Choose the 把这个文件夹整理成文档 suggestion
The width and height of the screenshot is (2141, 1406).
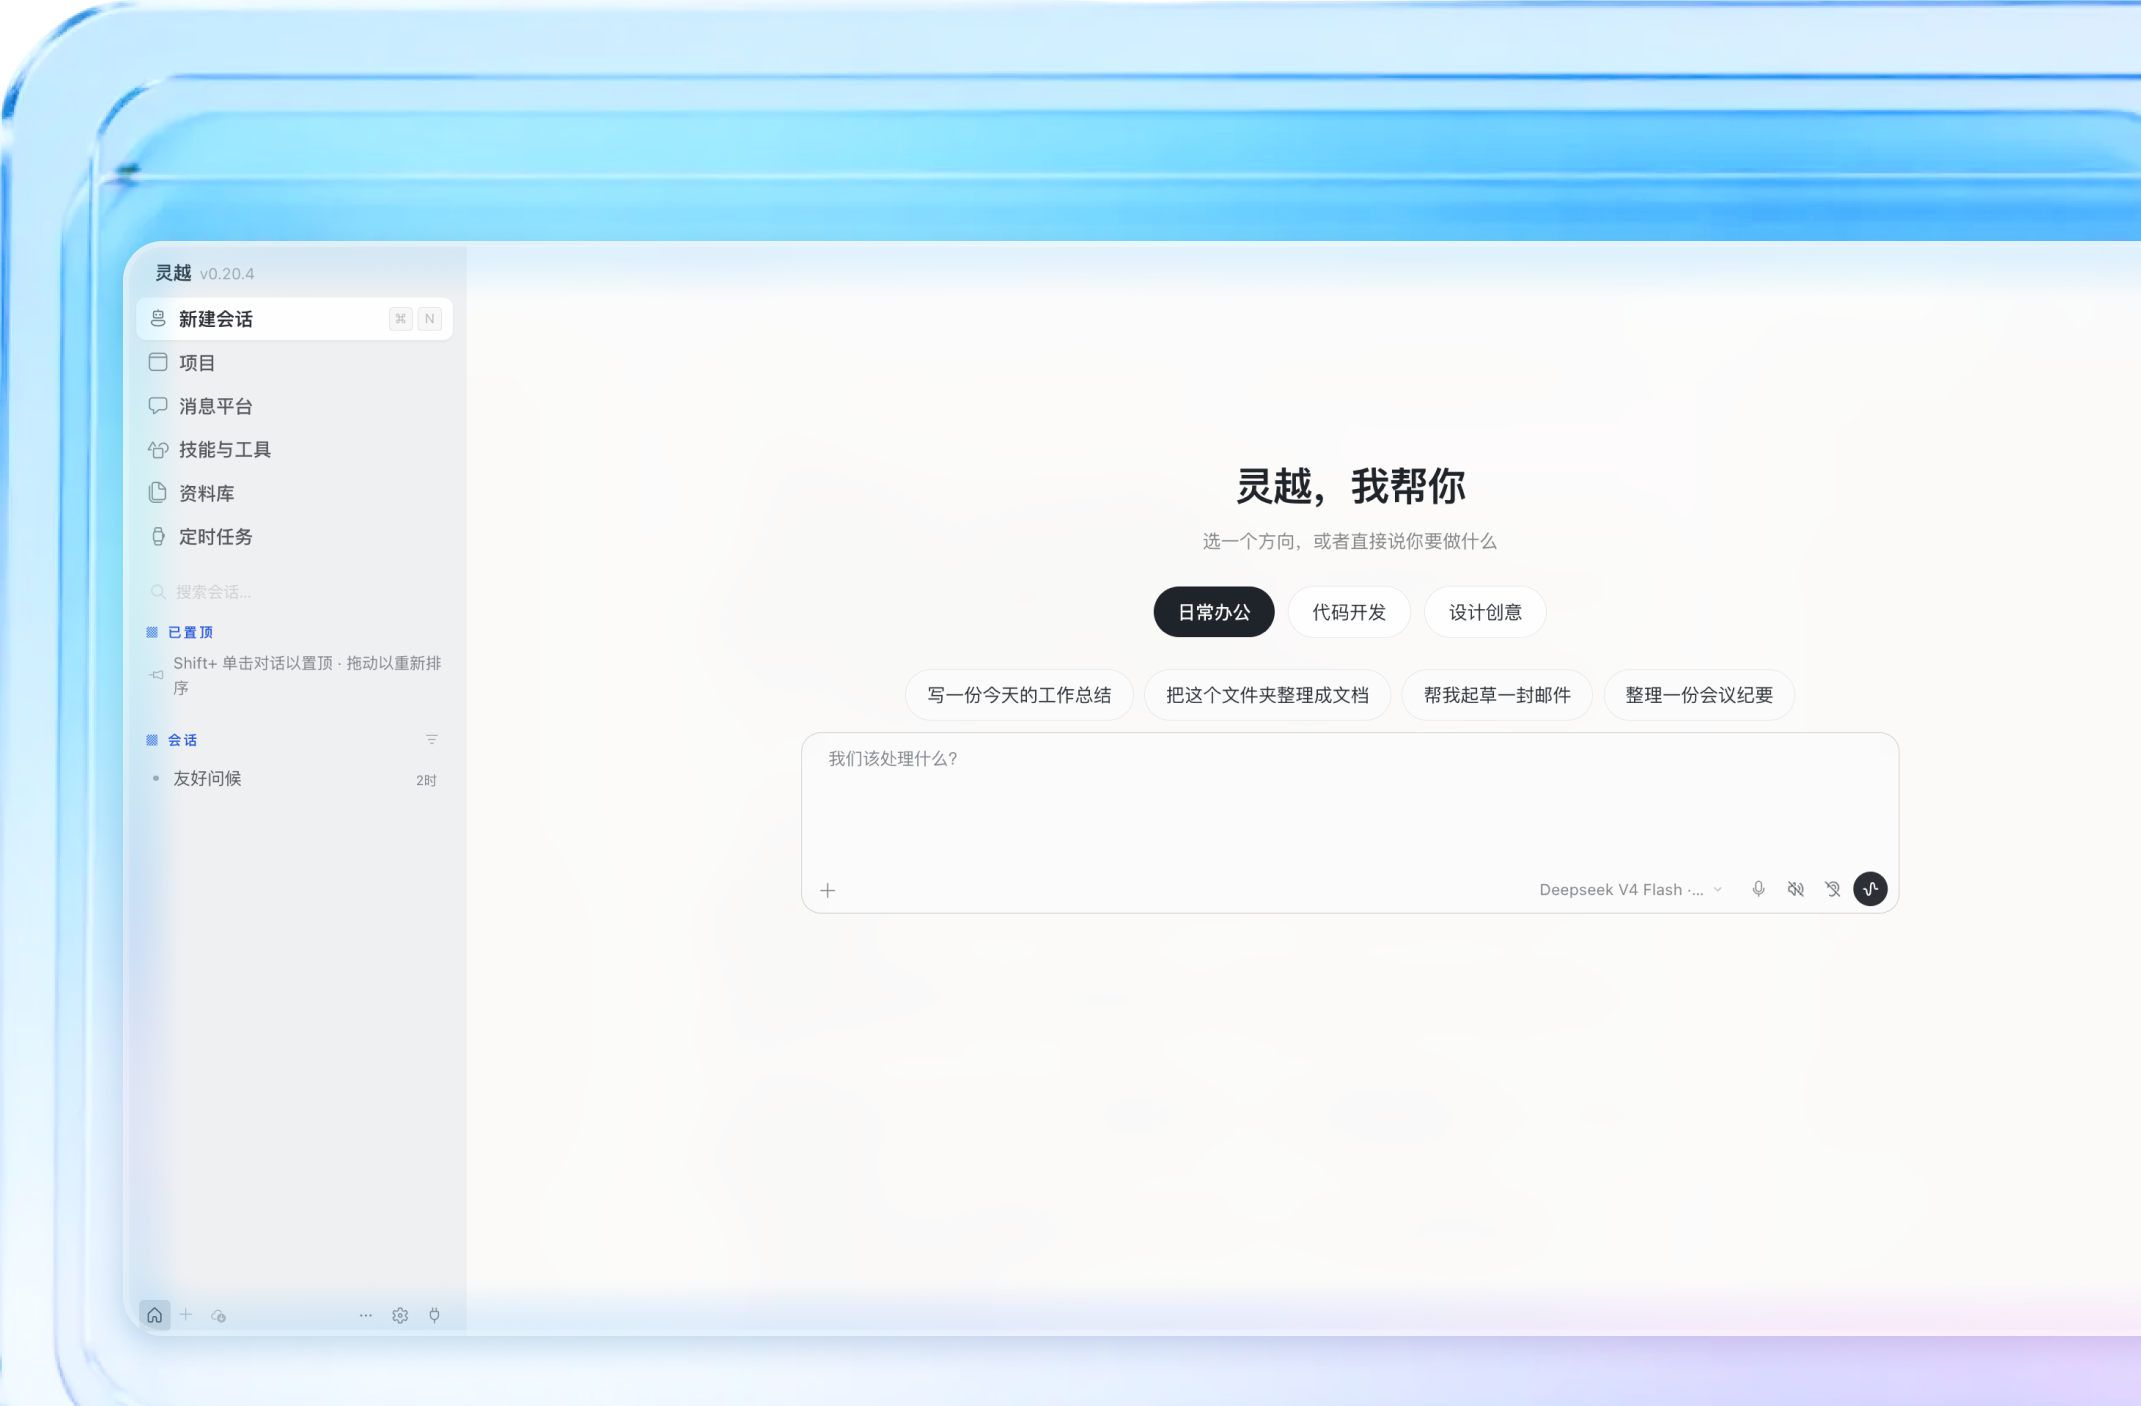click(x=1267, y=695)
